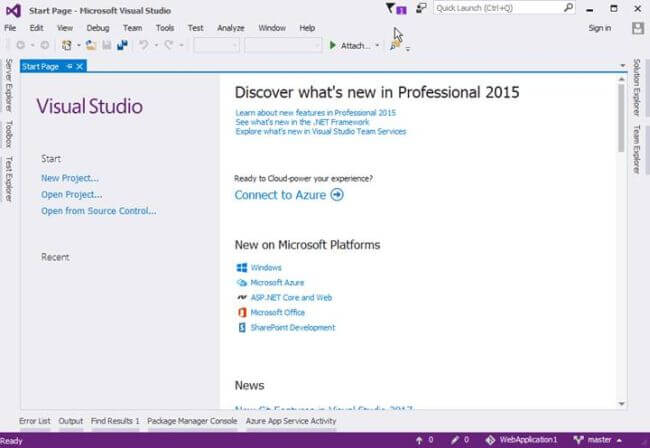650x448 pixels.
Task: Click the feedback icon beside Quick Launch
Action: 421,8
